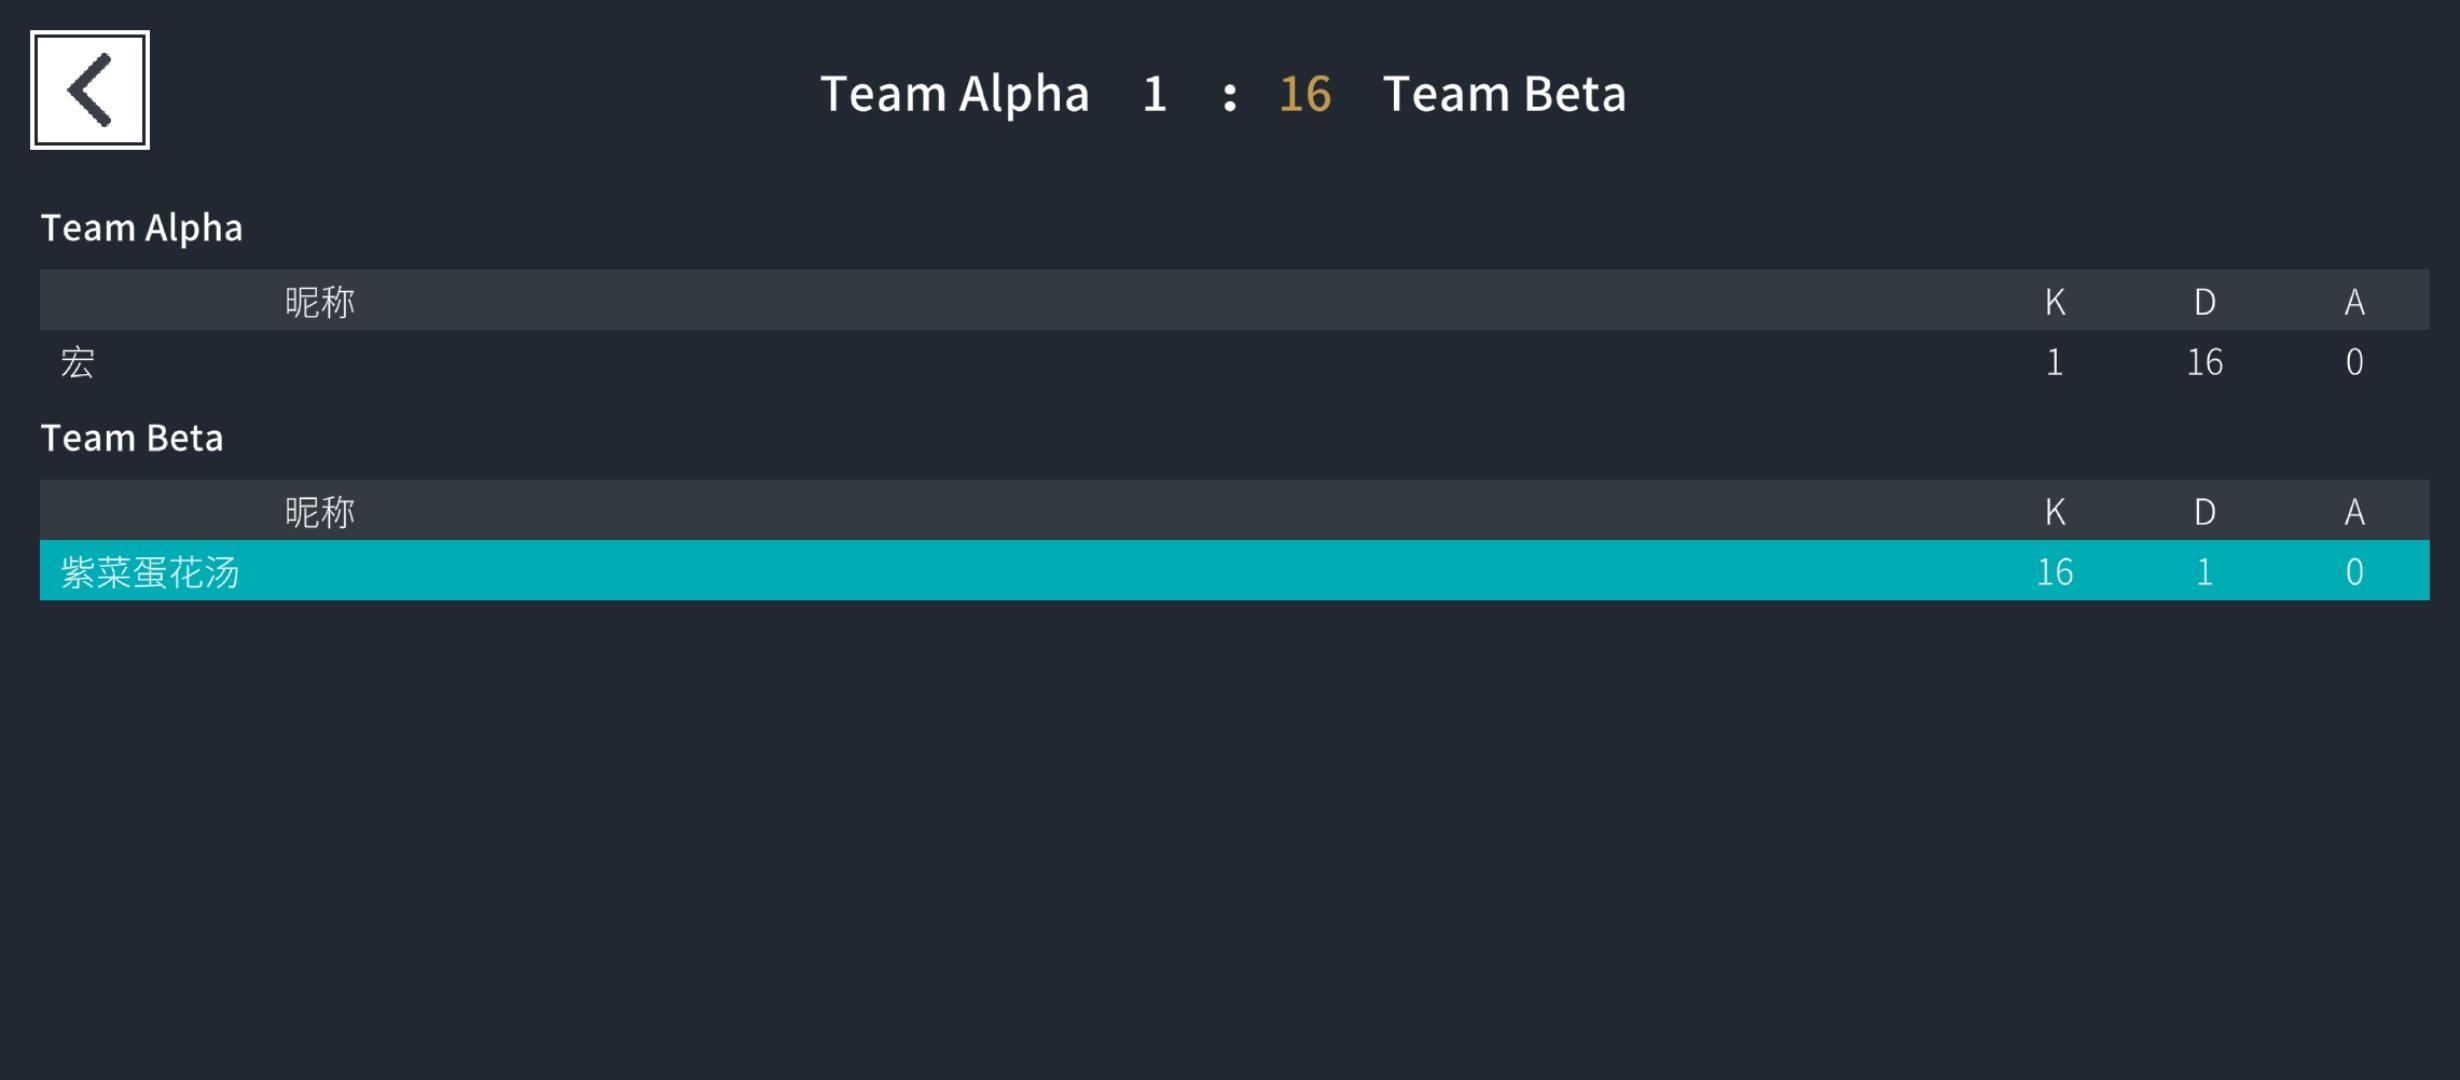Viewport: 2460px width, 1080px height.
Task: Click 紫菜蛋花汤's kill count of 16
Action: [x=2055, y=571]
